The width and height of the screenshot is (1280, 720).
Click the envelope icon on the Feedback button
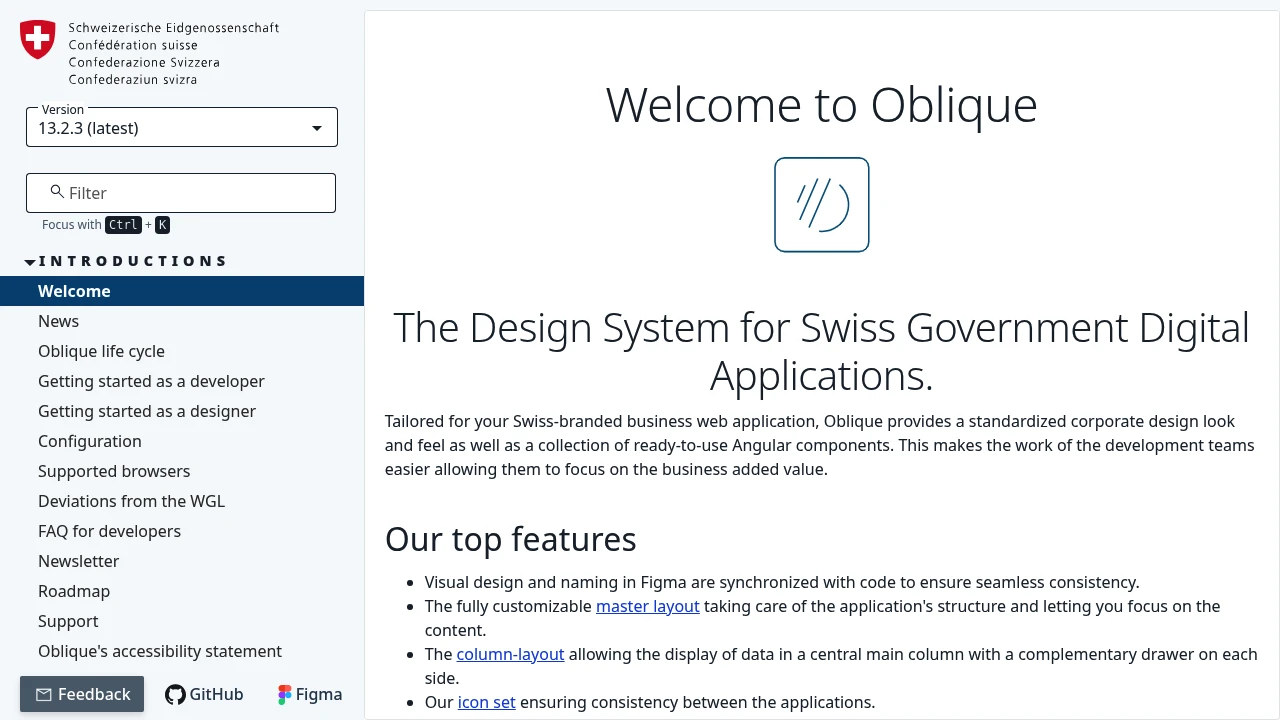click(45, 694)
